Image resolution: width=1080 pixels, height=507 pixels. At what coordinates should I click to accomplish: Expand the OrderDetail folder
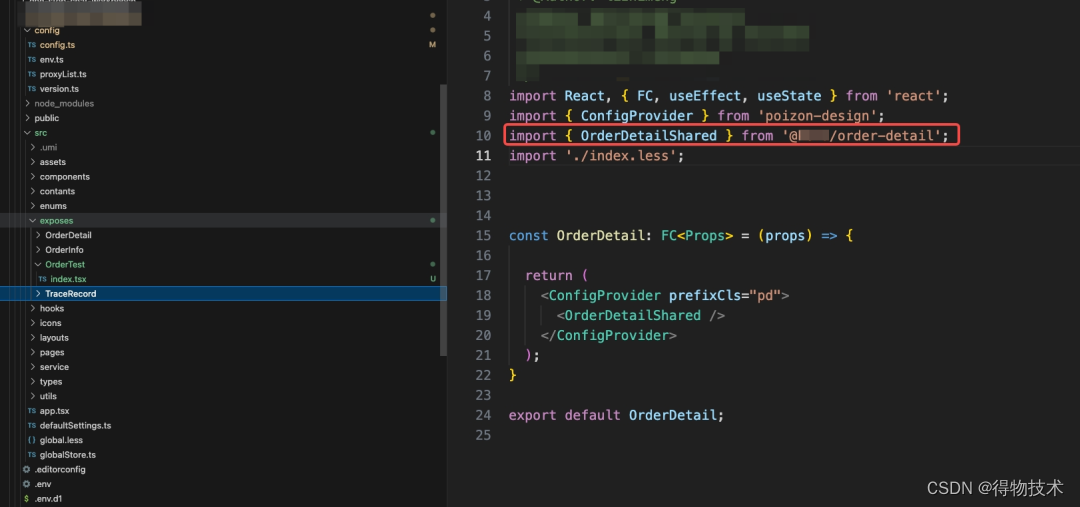pos(39,235)
